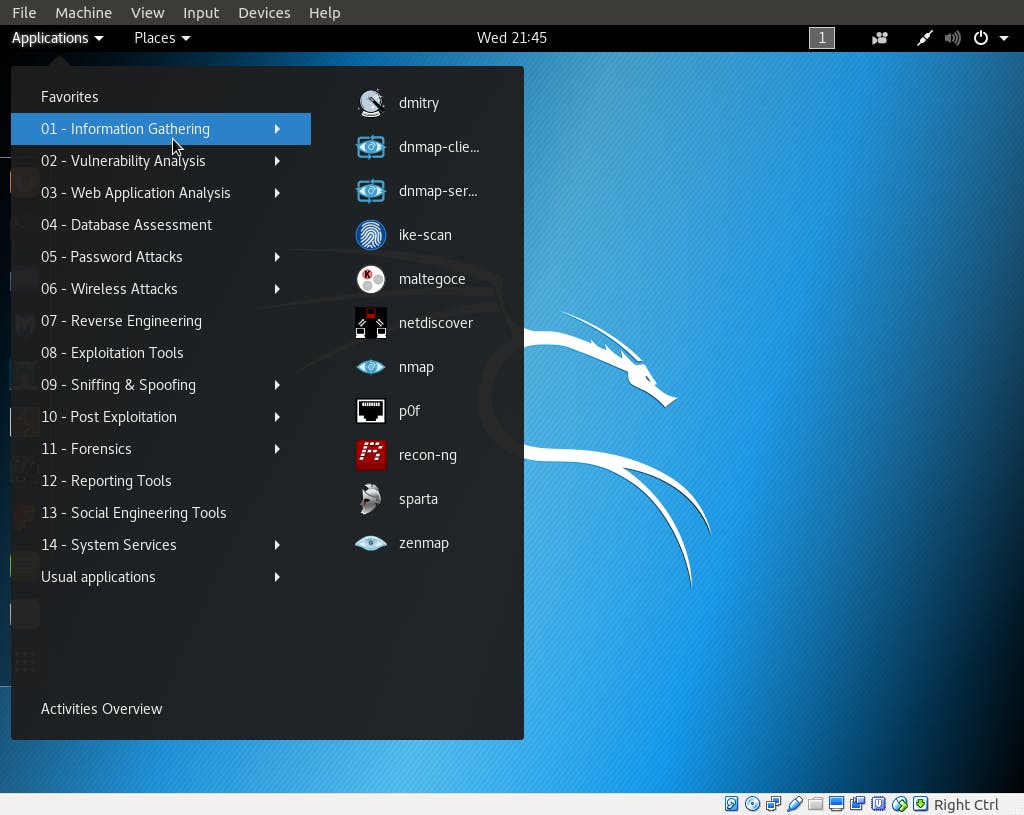Select Favorites in the Applications menu
The height and width of the screenshot is (815, 1024).
coord(69,97)
